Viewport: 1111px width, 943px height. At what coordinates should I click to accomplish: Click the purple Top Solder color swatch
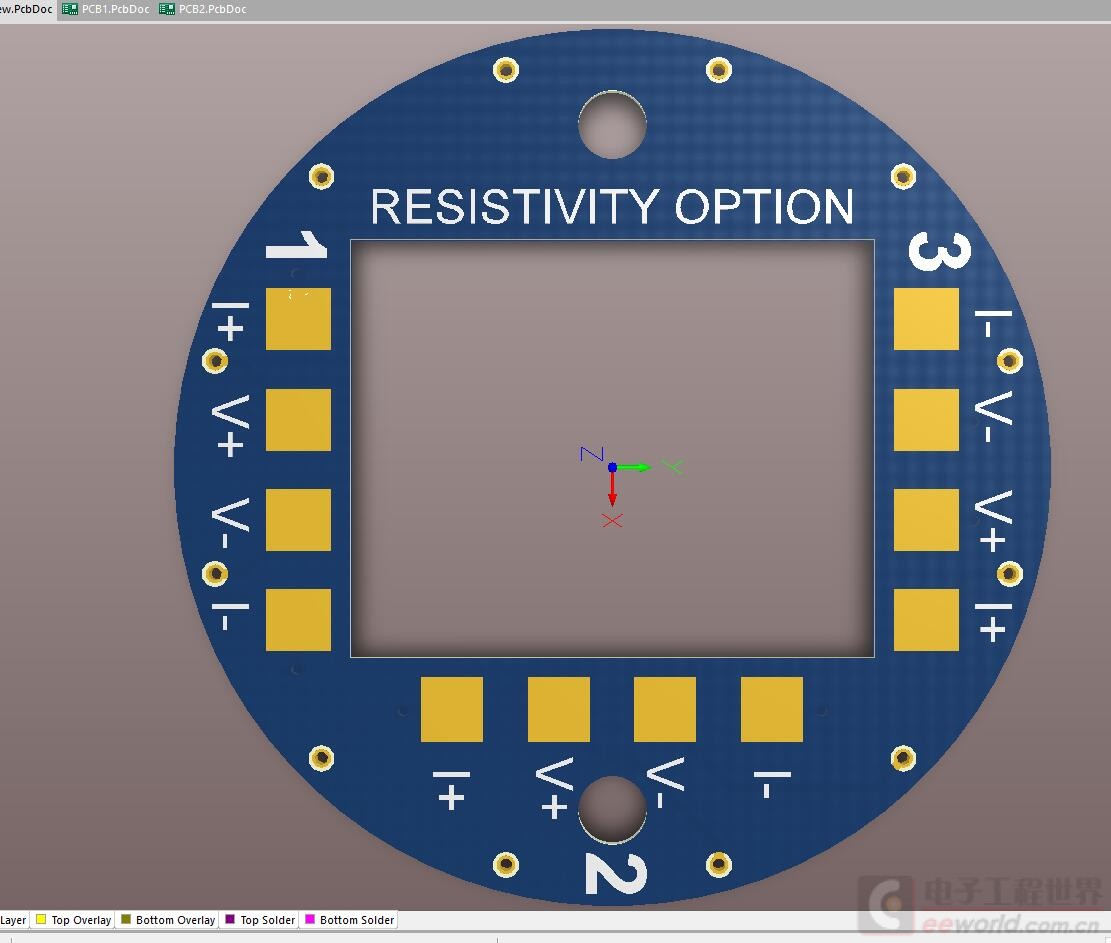tap(230, 920)
